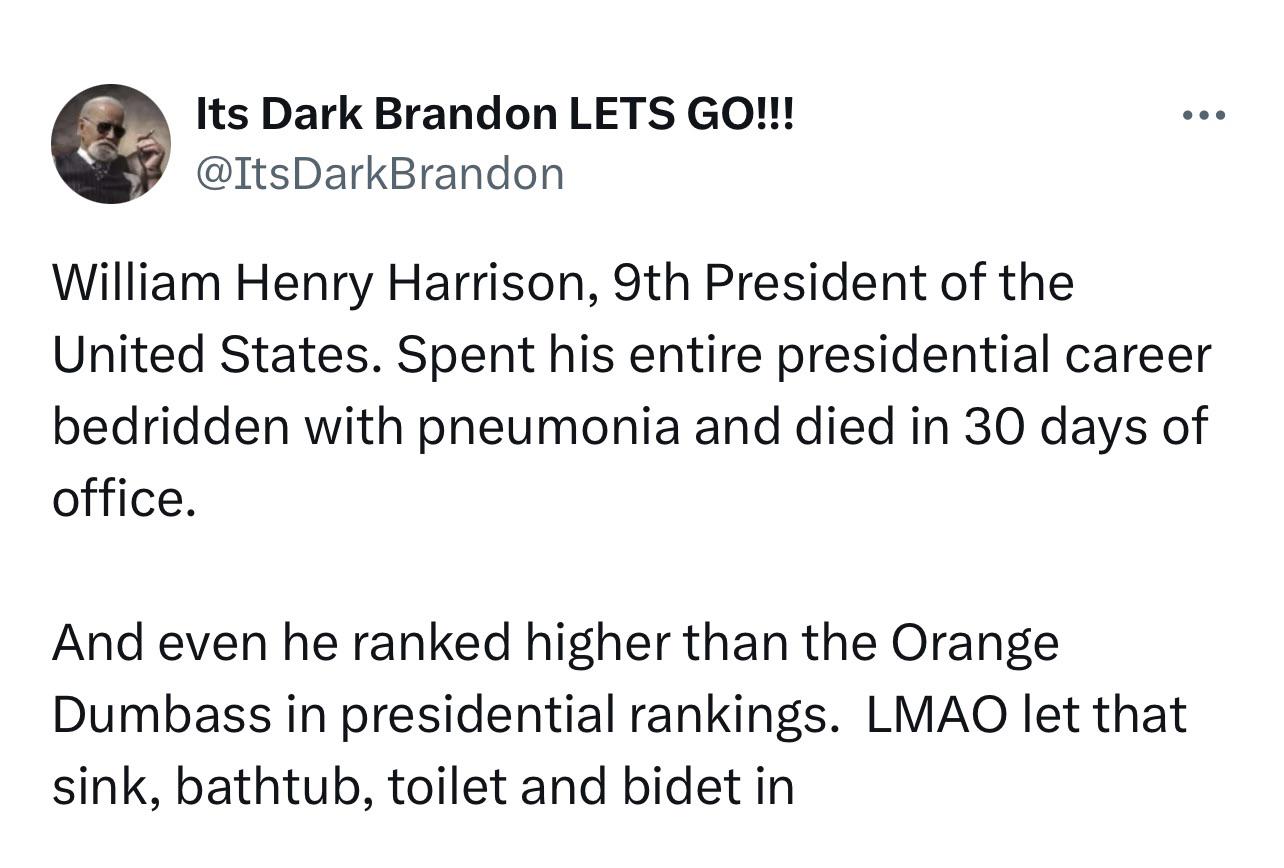
Task: Open the @ItsDarkBrandon handle
Action: [x=380, y=174]
